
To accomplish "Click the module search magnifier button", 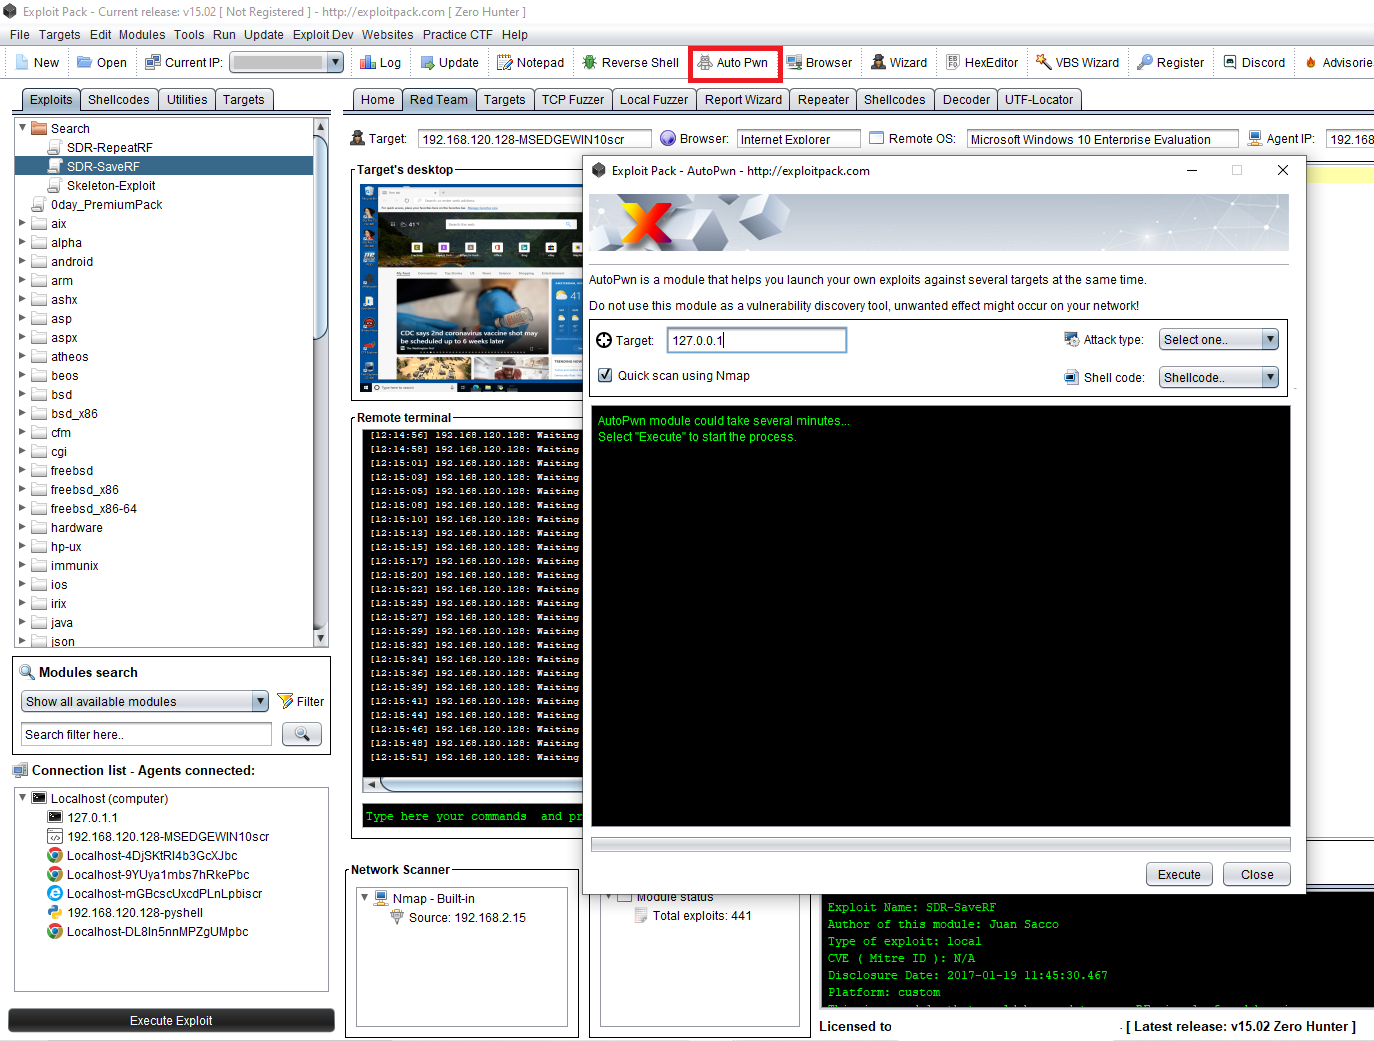I will [301, 734].
